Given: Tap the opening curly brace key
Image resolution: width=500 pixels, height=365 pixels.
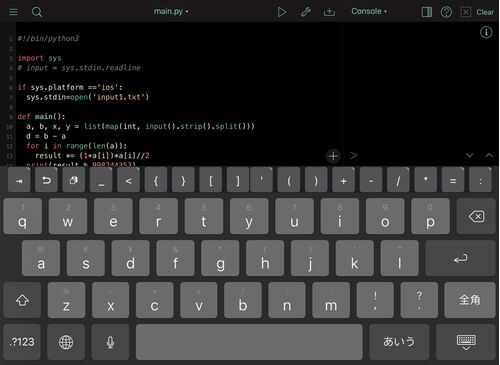Looking at the screenshot, I should (x=156, y=180).
